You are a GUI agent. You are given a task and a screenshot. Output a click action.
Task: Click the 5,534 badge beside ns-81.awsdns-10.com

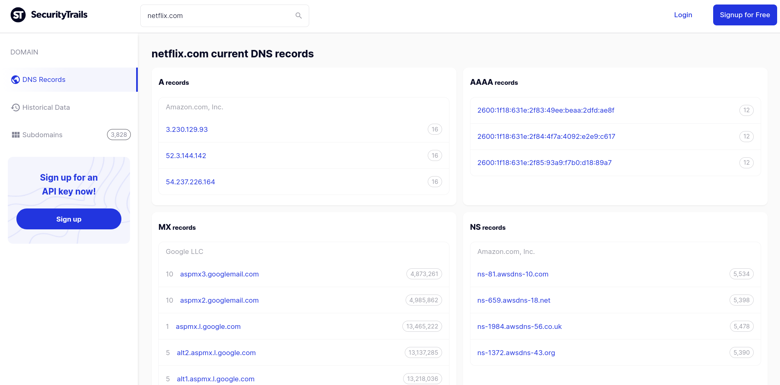742,274
